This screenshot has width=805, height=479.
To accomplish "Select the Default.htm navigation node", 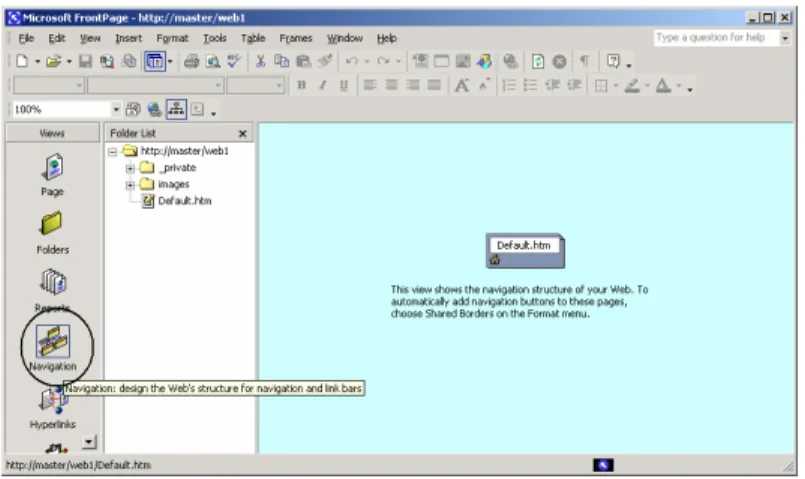I will point(525,251).
